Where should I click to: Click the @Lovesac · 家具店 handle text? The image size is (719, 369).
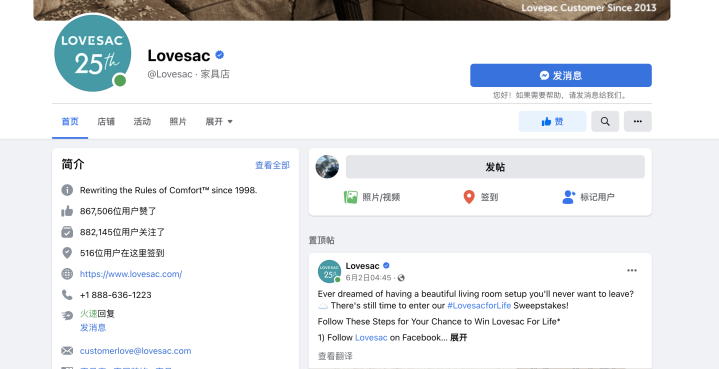(188, 74)
